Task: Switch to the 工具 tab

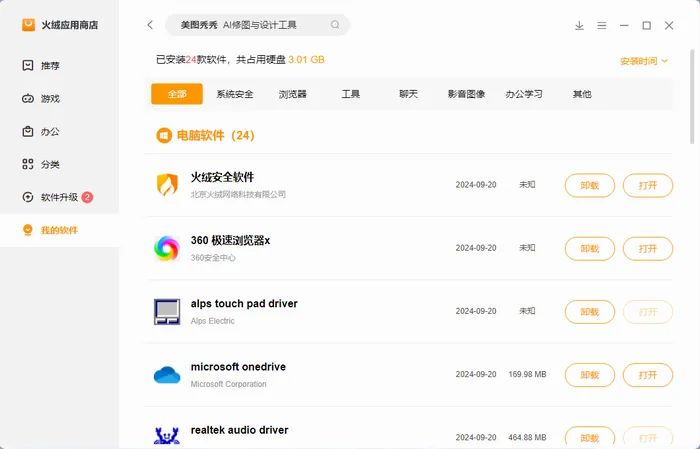Action: pos(350,94)
